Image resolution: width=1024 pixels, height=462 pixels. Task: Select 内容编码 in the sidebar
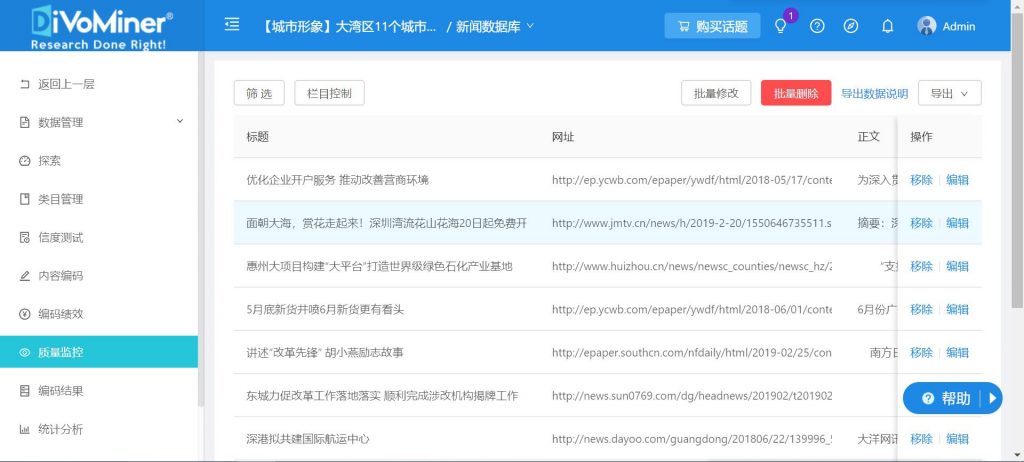point(60,275)
